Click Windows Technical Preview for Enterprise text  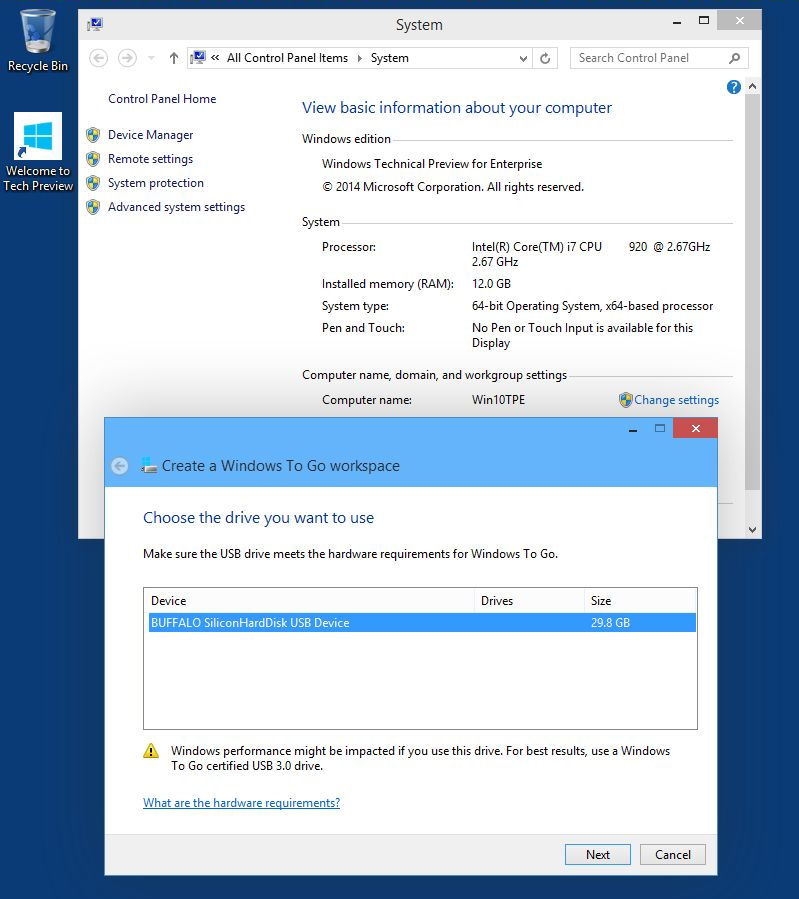432,164
